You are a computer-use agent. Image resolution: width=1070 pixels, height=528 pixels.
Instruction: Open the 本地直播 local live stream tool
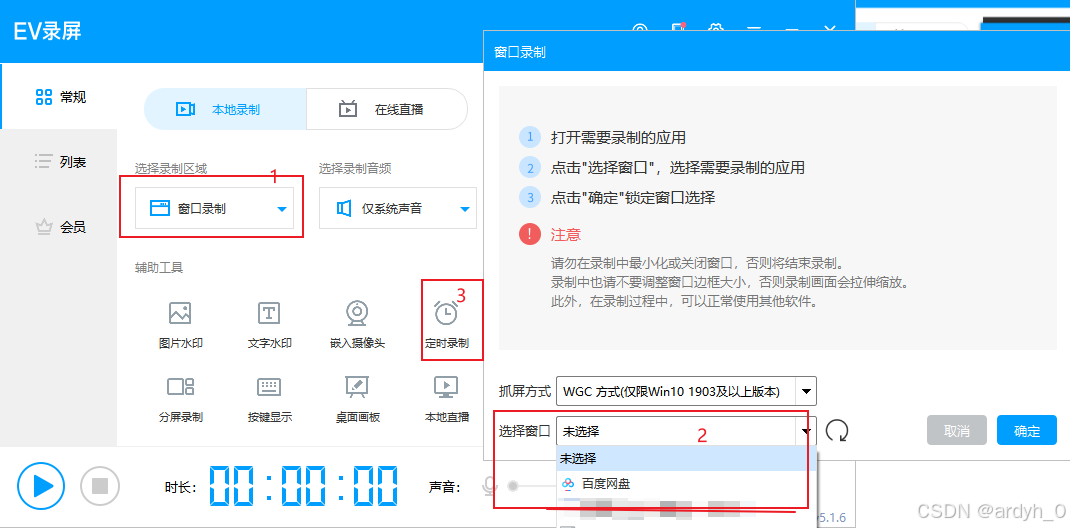click(446, 400)
